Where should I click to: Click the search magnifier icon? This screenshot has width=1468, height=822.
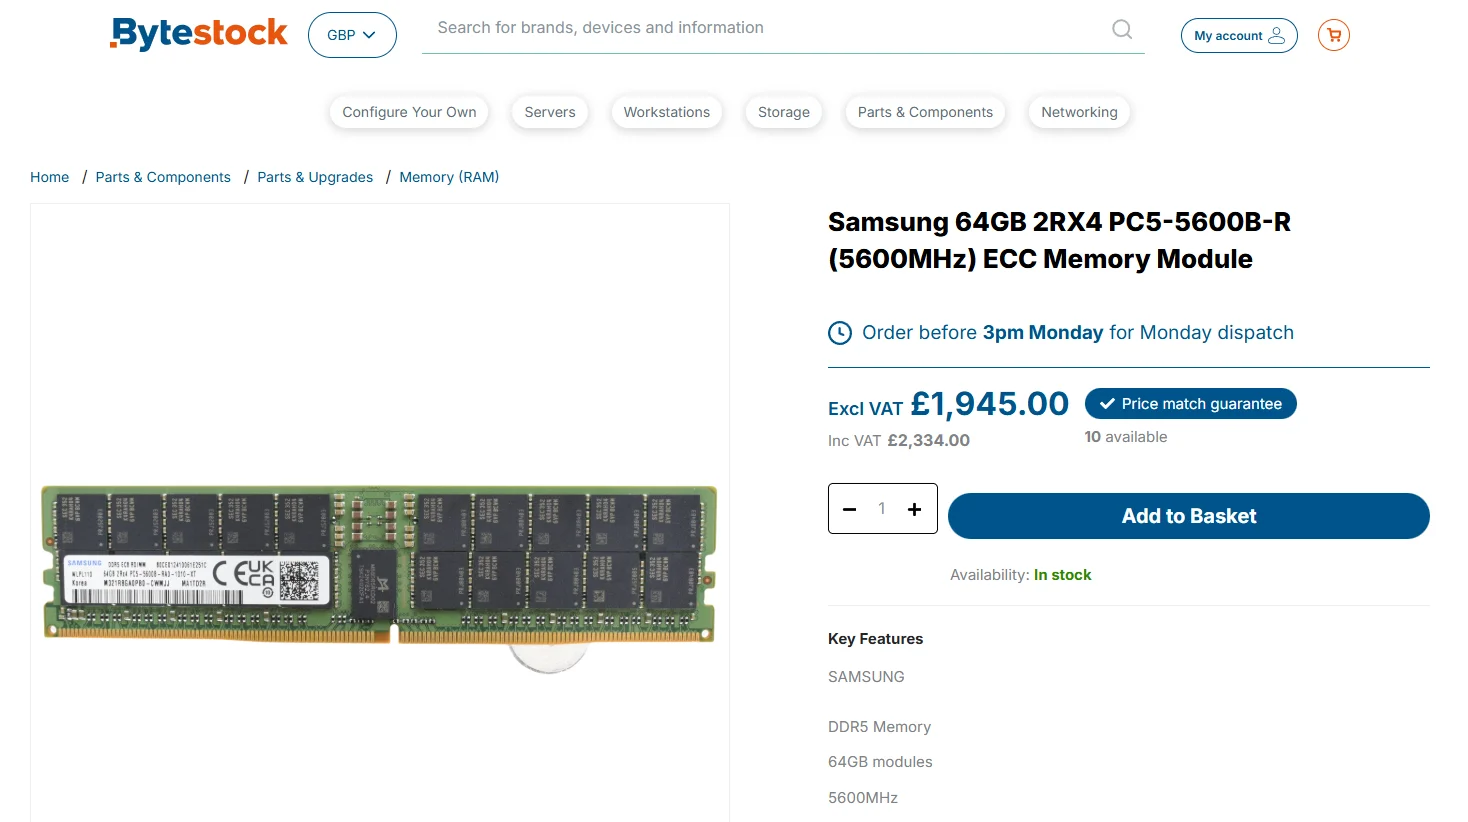(1122, 29)
